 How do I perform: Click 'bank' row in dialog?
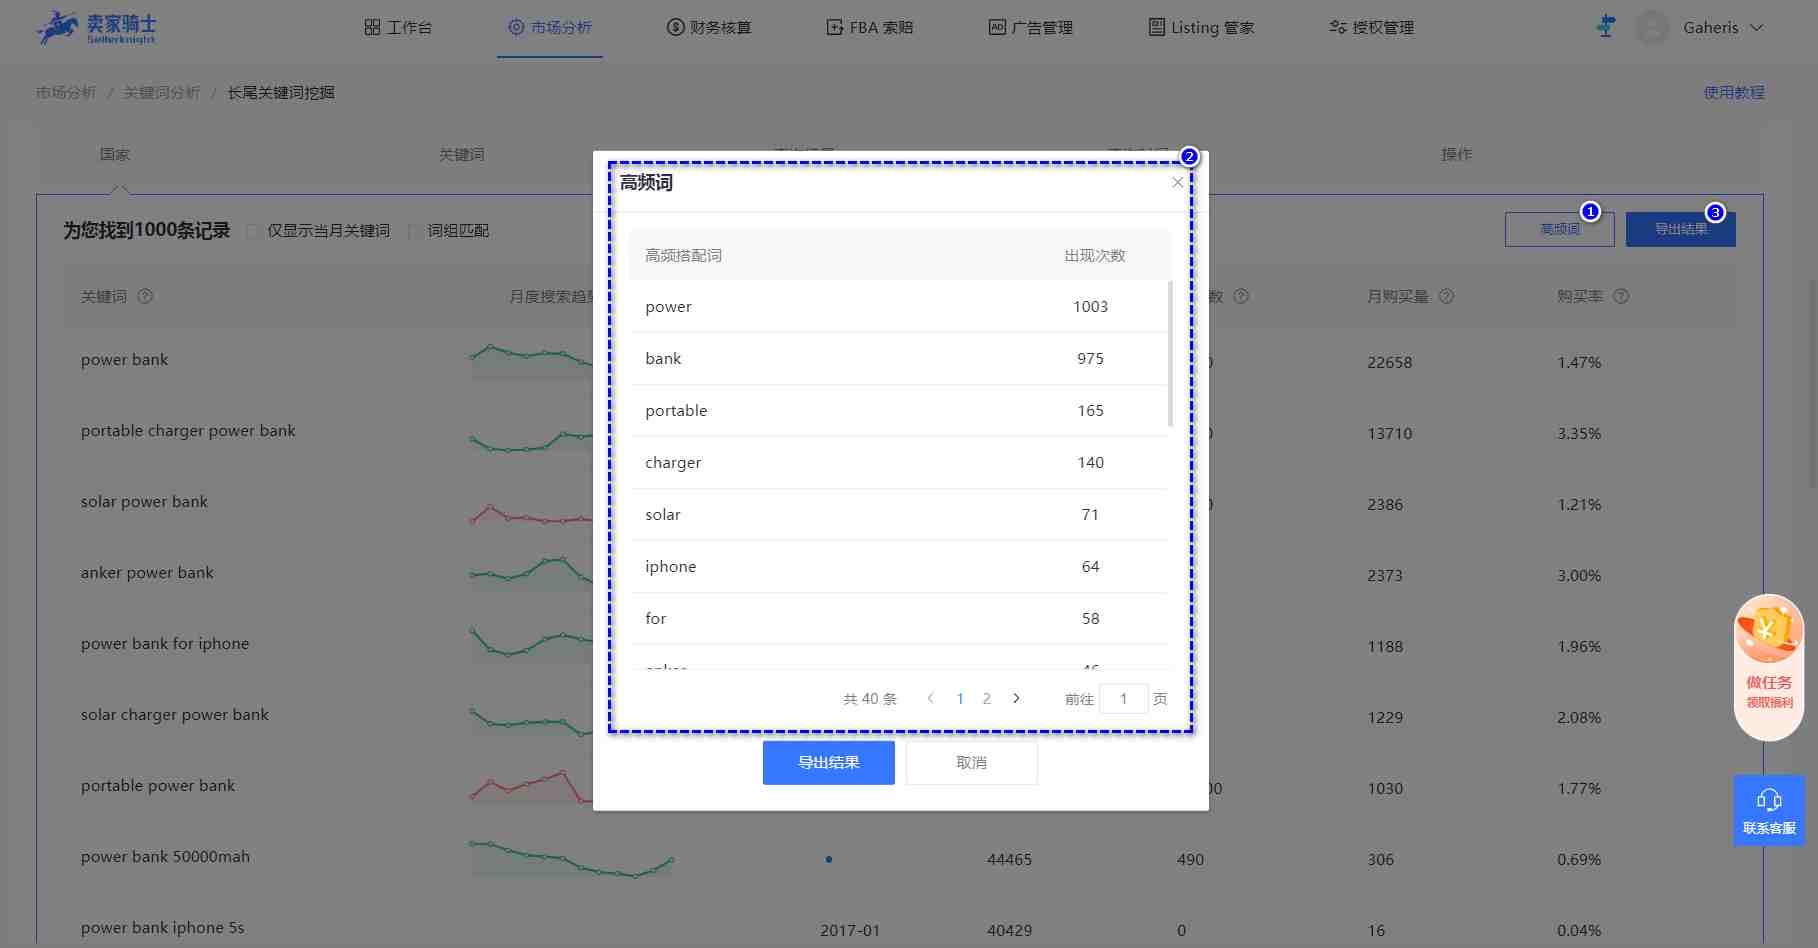pyautogui.click(x=899, y=358)
